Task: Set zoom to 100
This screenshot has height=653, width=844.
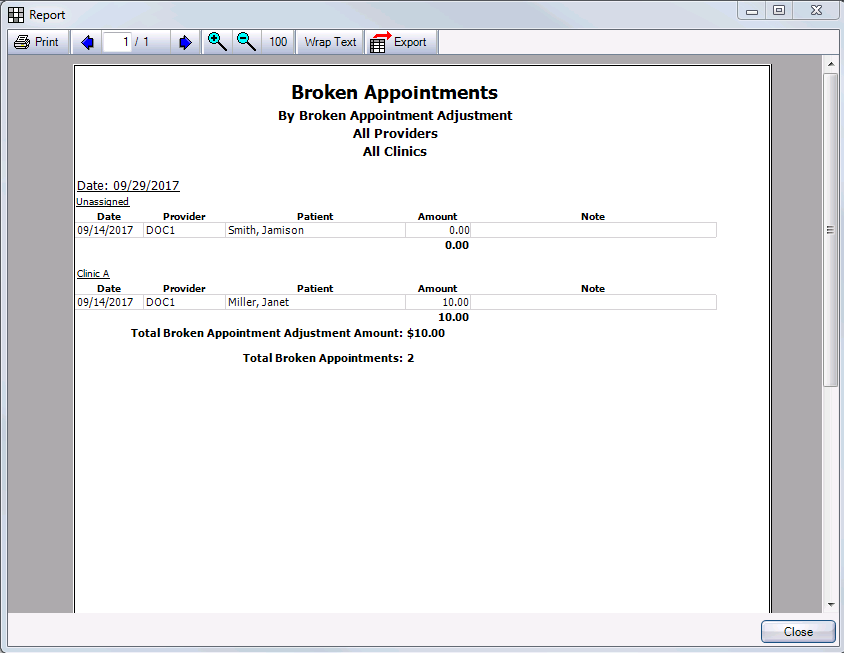Action: pos(278,42)
